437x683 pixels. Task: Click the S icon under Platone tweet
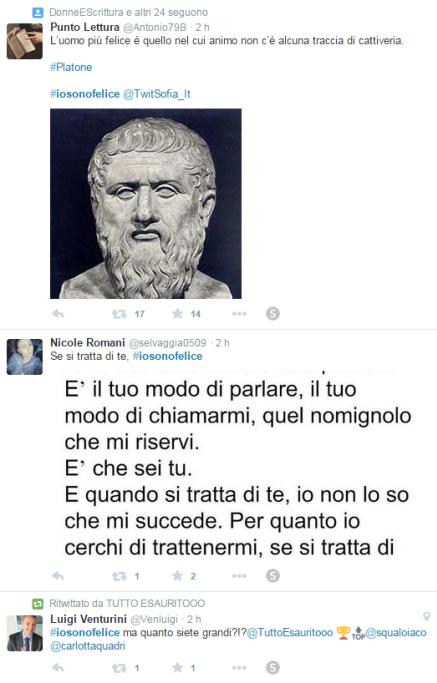(273, 314)
